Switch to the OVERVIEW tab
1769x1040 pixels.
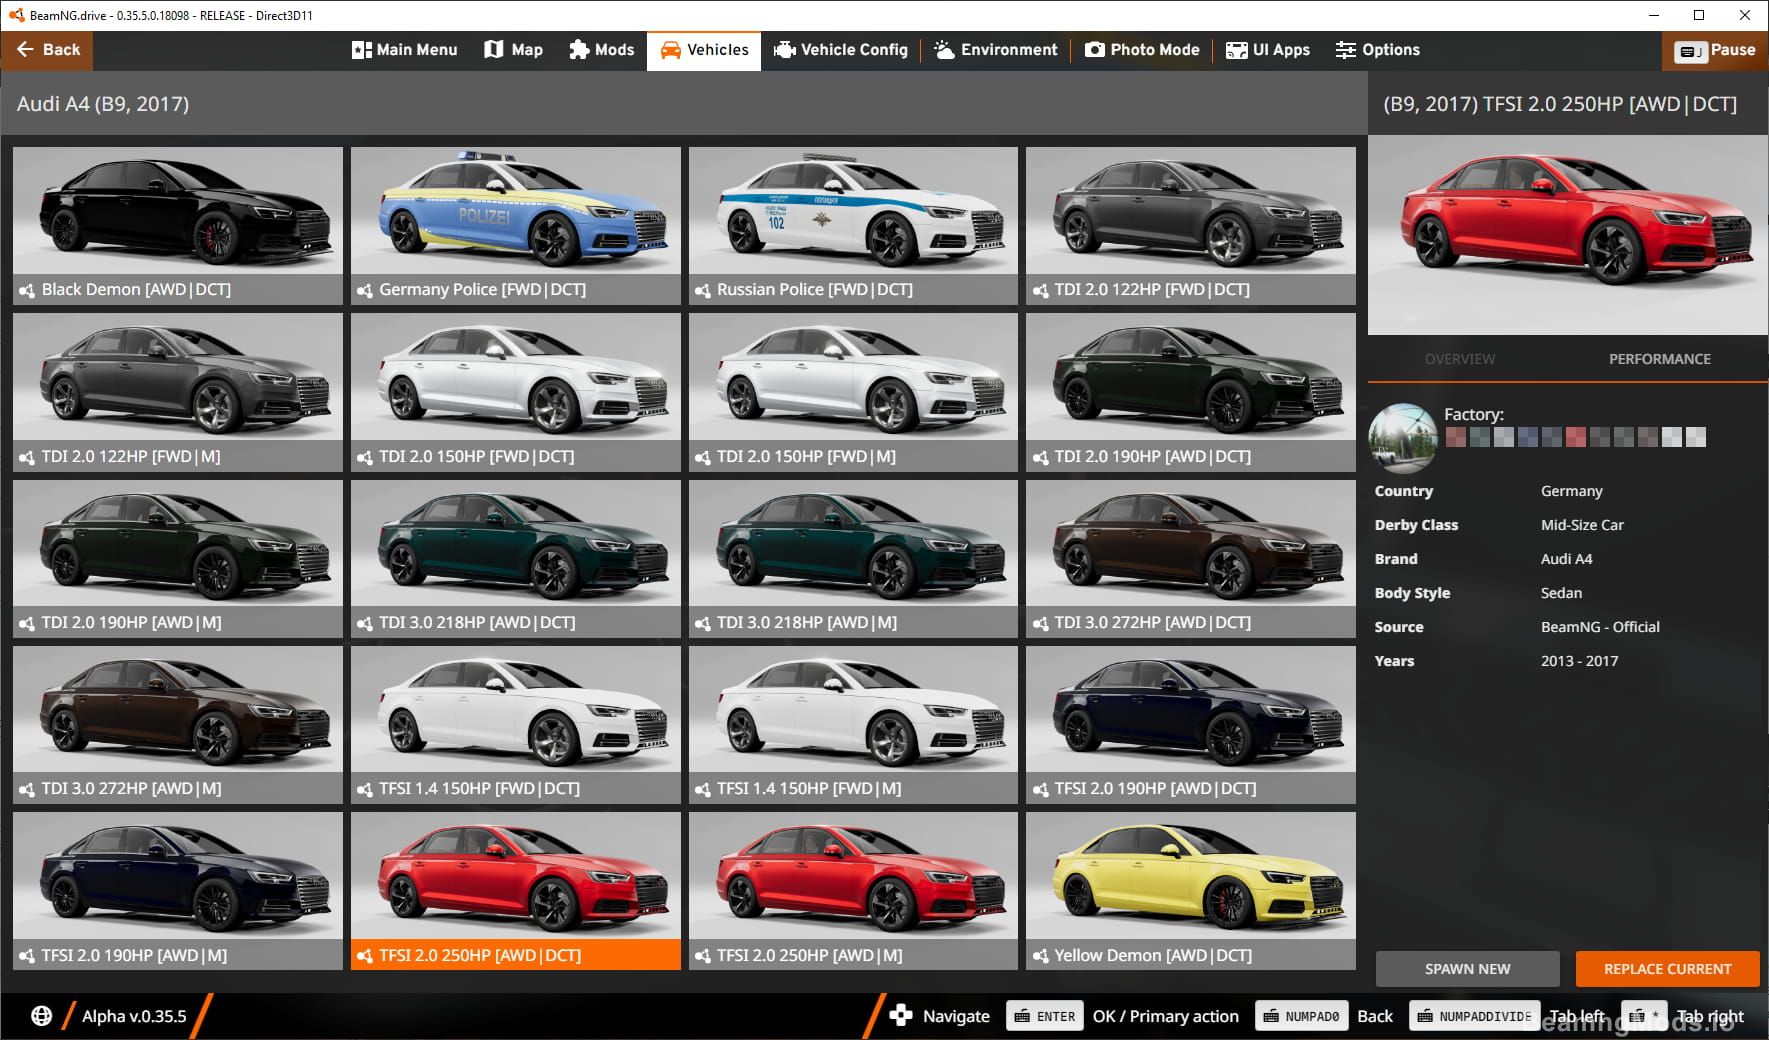click(1460, 359)
